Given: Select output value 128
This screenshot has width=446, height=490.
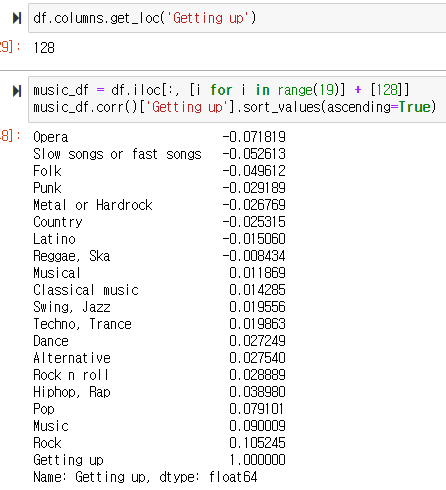Looking at the screenshot, I should coord(44,48).
